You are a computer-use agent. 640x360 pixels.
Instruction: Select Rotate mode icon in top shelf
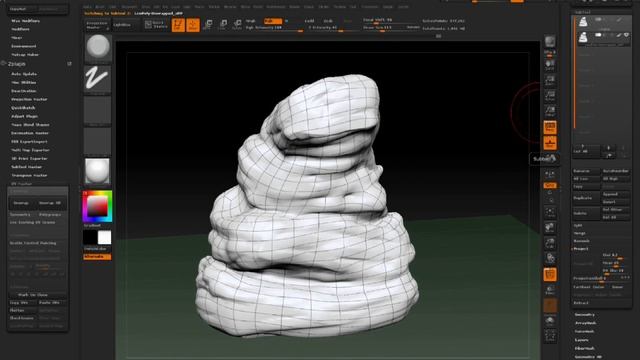click(237, 25)
